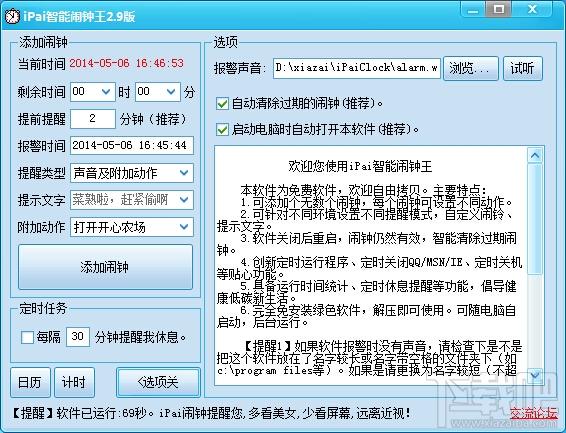
Task: Click the scroll up arrow of info text
Action: (x=535, y=156)
